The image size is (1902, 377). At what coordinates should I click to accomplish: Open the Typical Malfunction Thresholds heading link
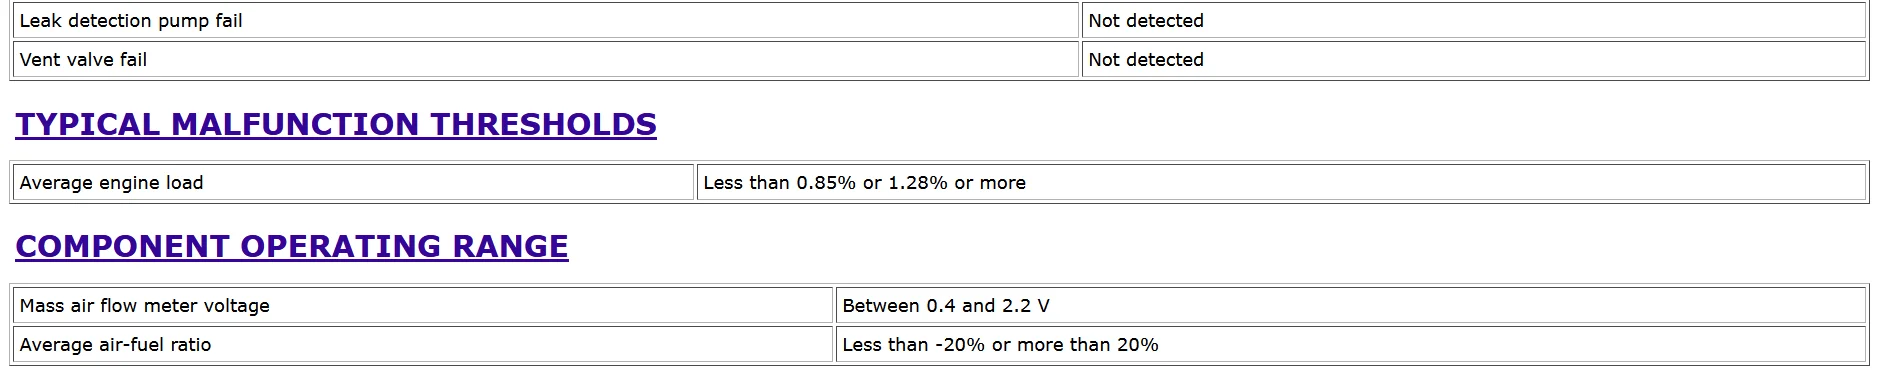pyautogui.click(x=336, y=124)
